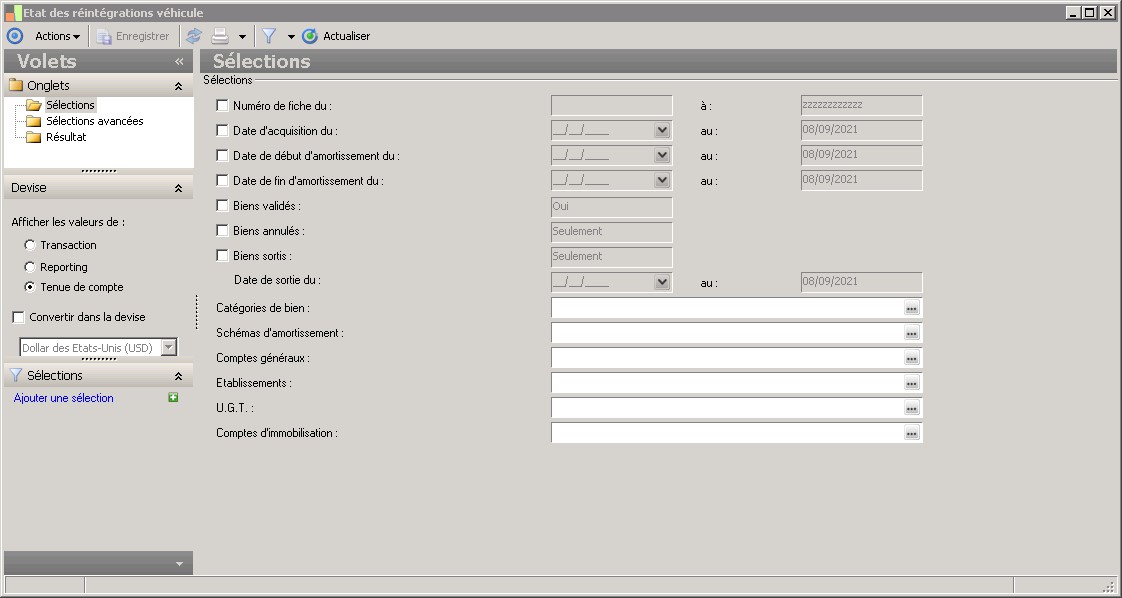Collapse the Devise section

point(178,188)
